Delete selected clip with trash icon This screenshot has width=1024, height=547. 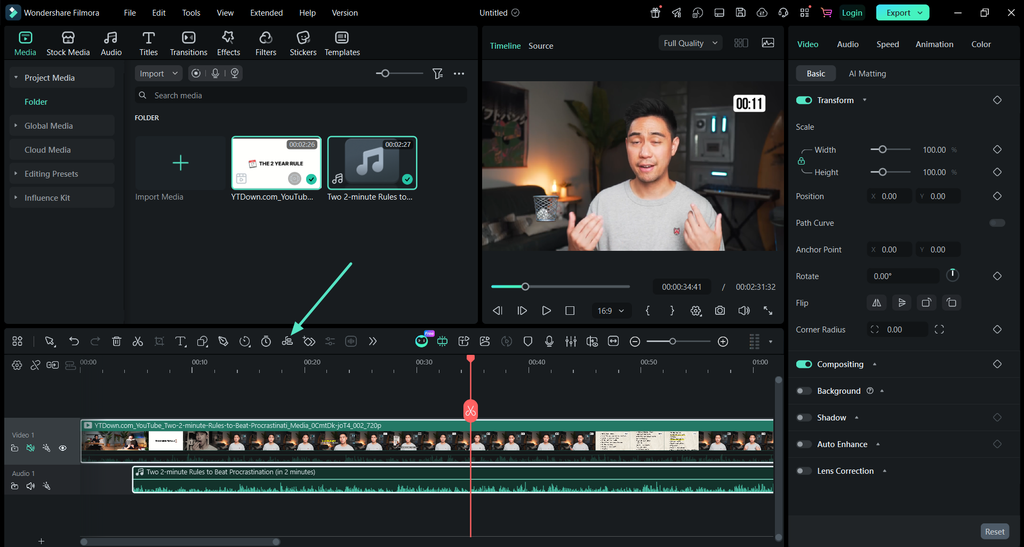click(116, 341)
